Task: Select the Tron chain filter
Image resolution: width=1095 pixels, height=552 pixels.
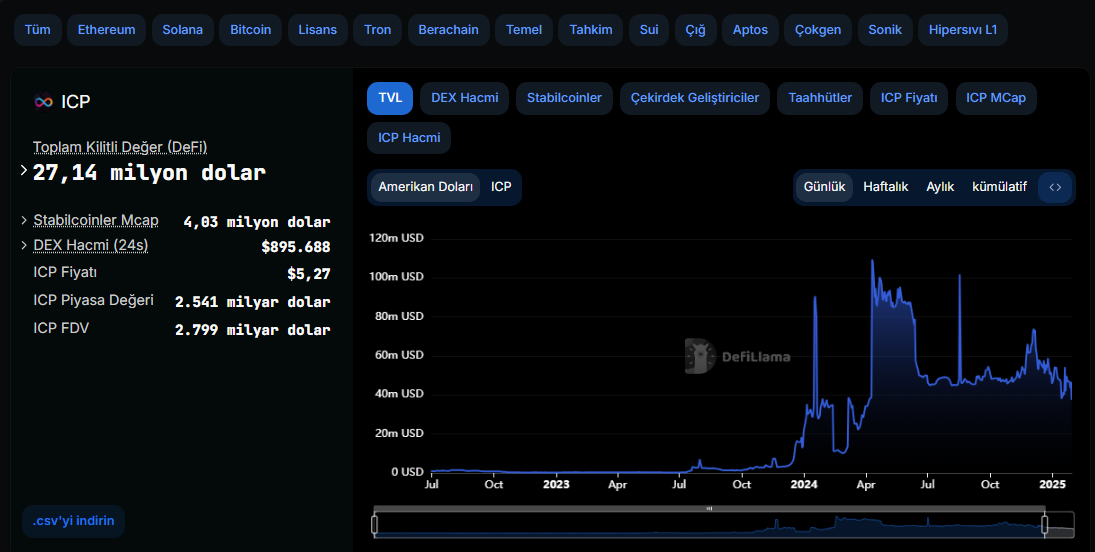Action: [378, 30]
